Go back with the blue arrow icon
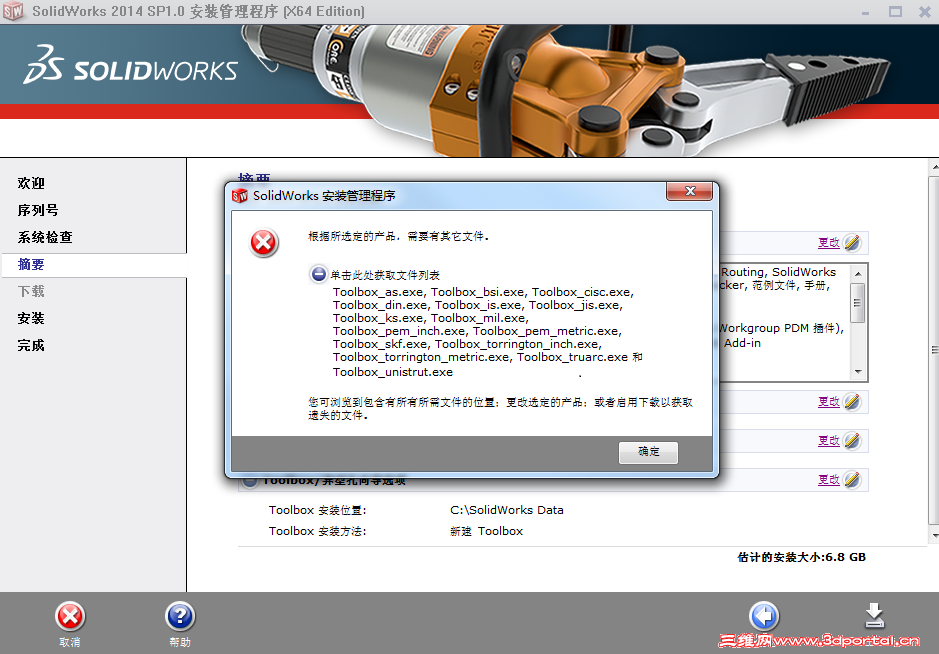 tap(764, 616)
